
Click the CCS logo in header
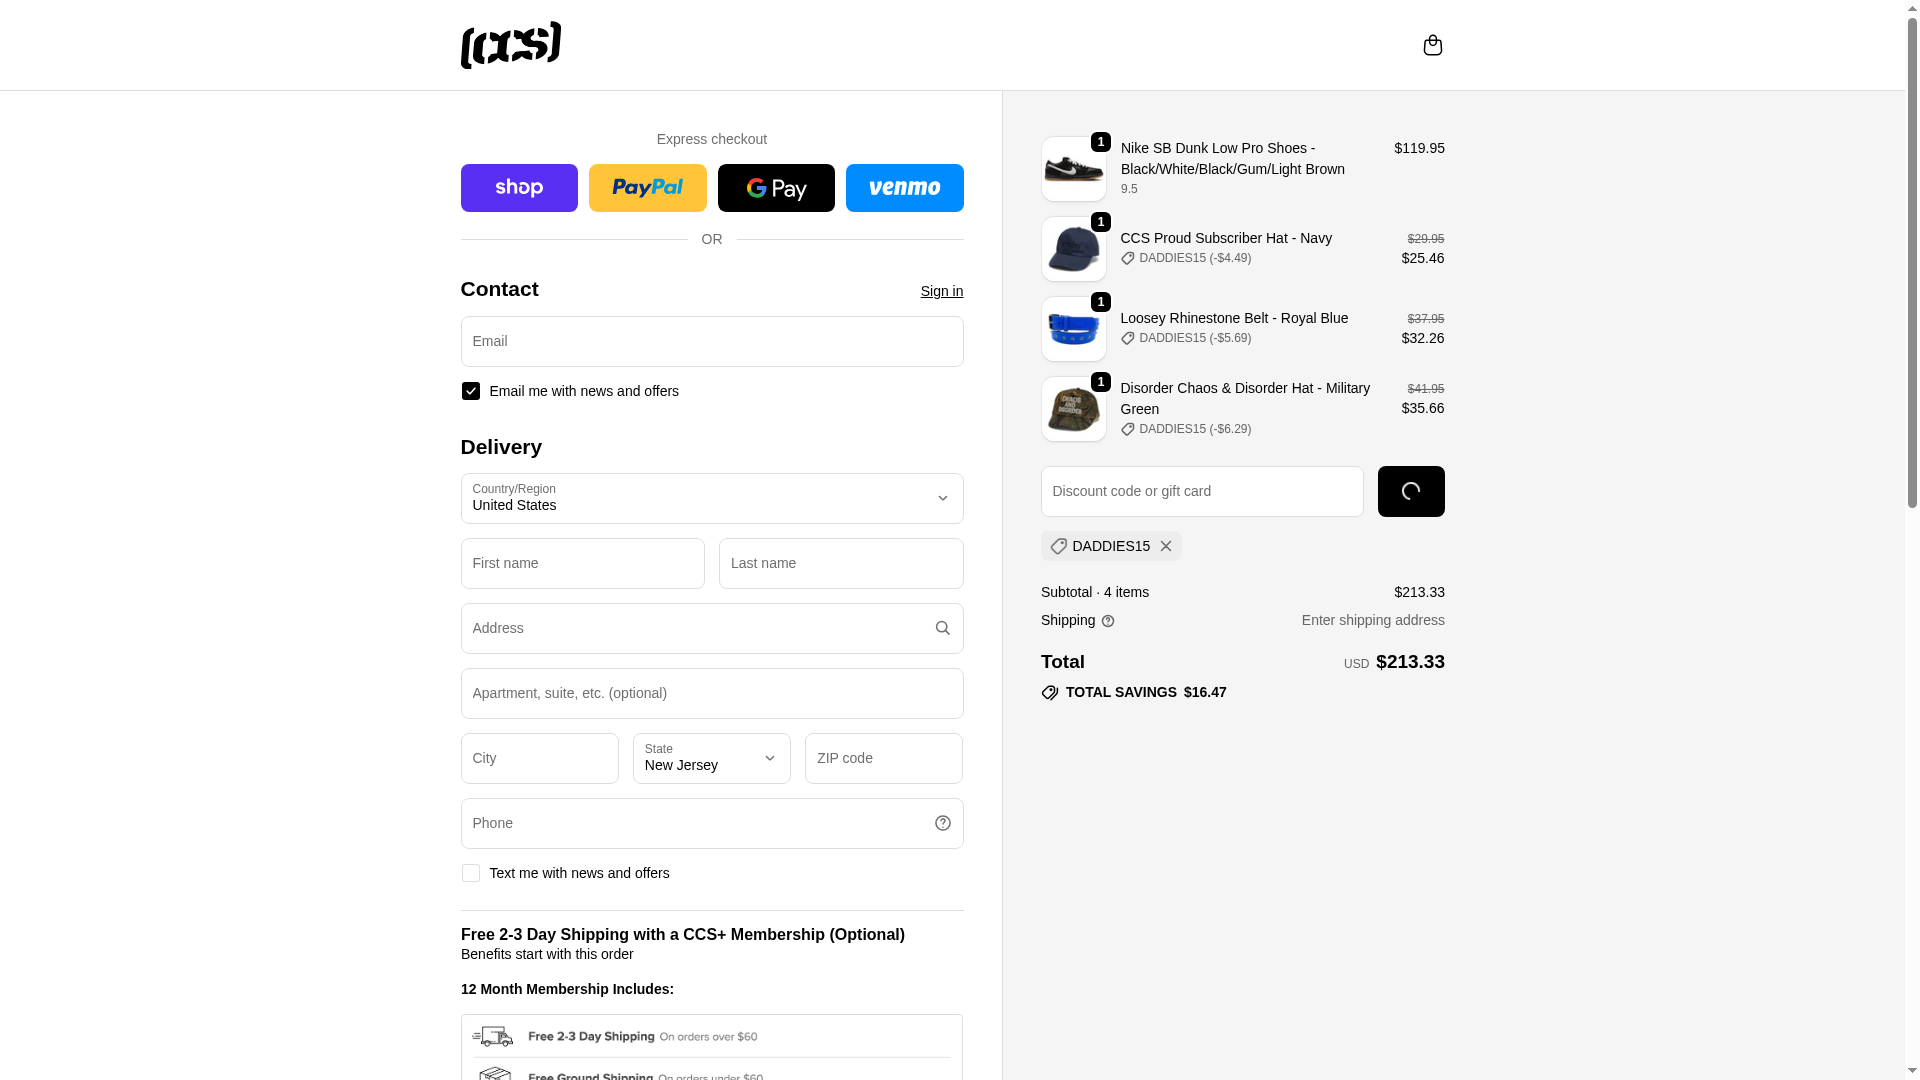tap(511, 45)
